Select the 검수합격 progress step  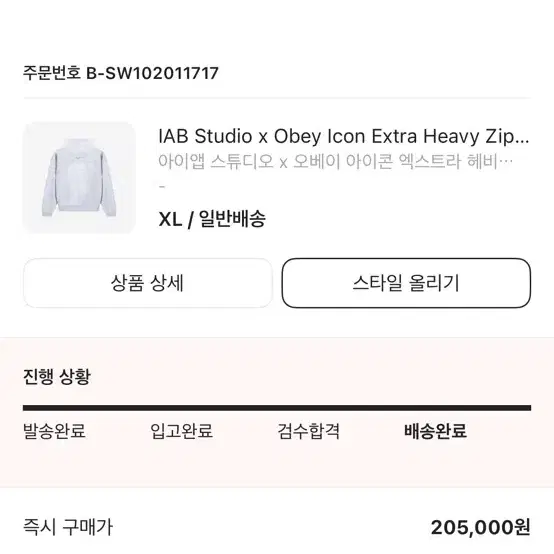(x=308, y=431)
